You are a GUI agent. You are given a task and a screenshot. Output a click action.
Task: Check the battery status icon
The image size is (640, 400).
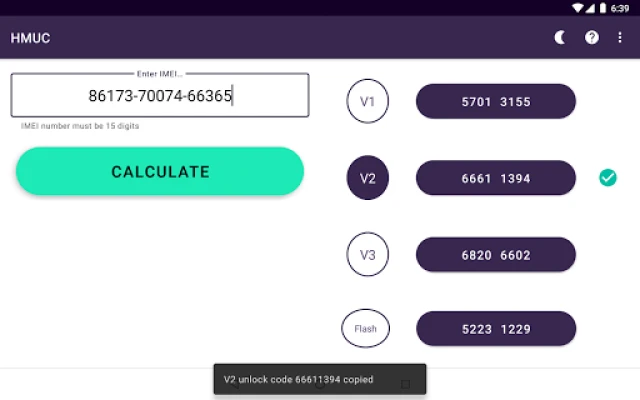(x=606, y=7)
